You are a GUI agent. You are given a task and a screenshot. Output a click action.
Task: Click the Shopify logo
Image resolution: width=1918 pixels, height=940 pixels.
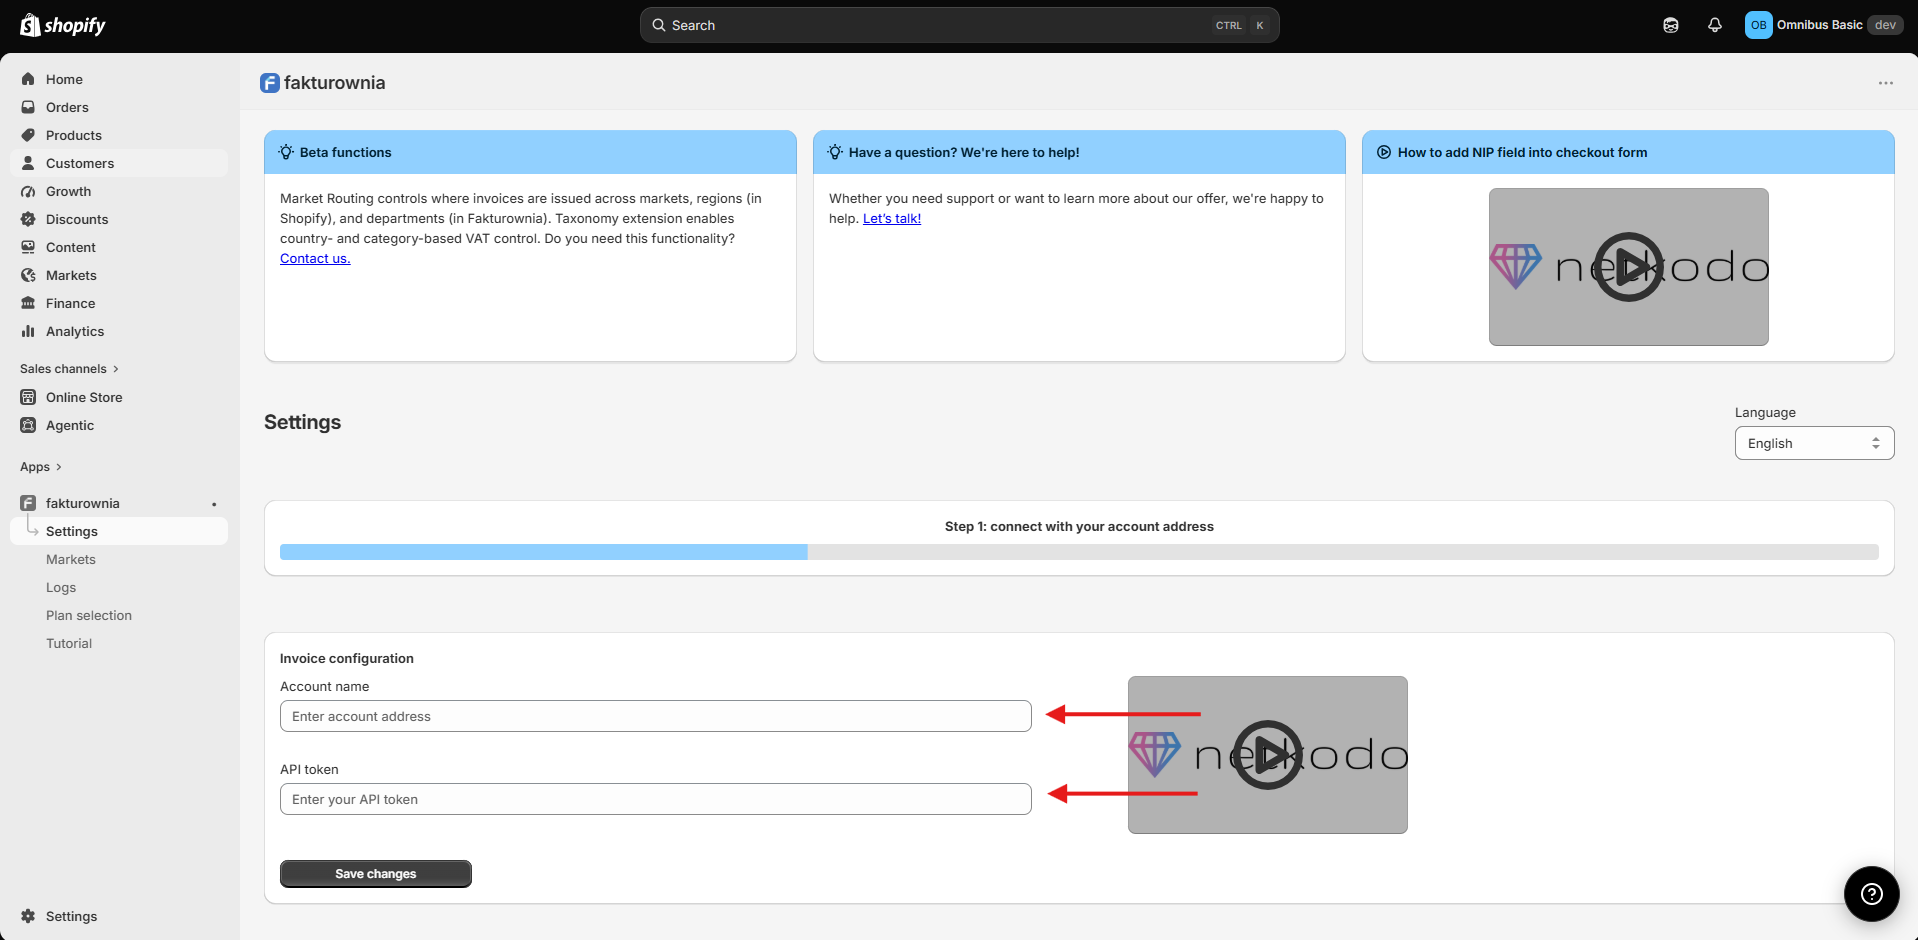pyautogui.click(x=63, y=25)
